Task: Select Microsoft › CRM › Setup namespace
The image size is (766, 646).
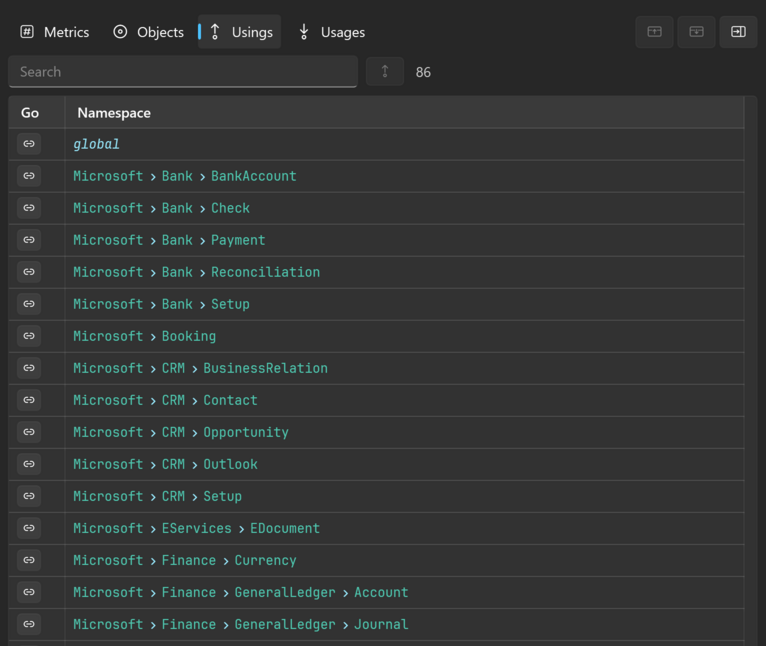Action: 157,496
